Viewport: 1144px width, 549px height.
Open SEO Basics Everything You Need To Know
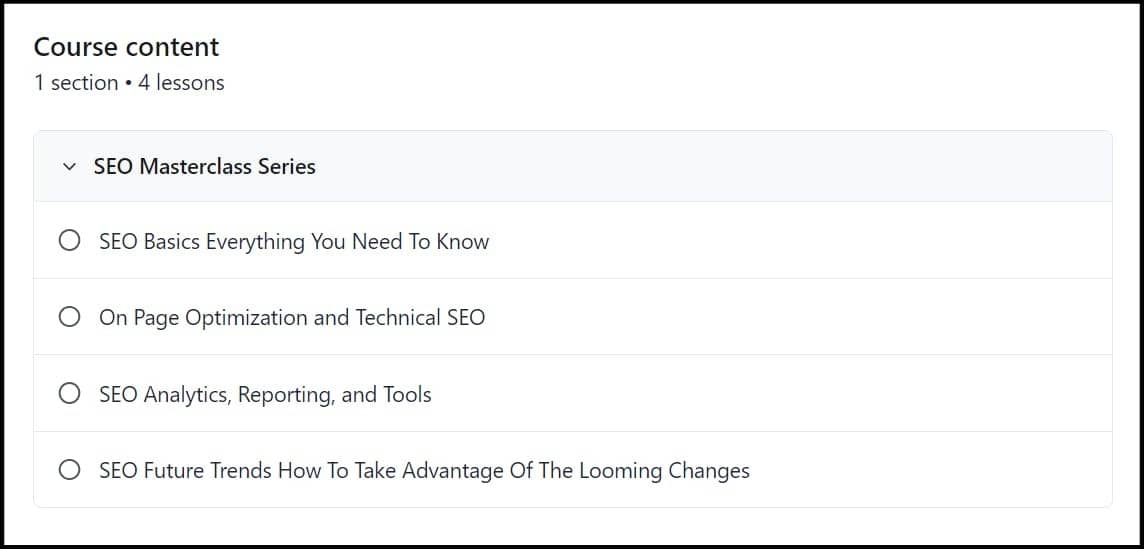[x=294, y=241]
